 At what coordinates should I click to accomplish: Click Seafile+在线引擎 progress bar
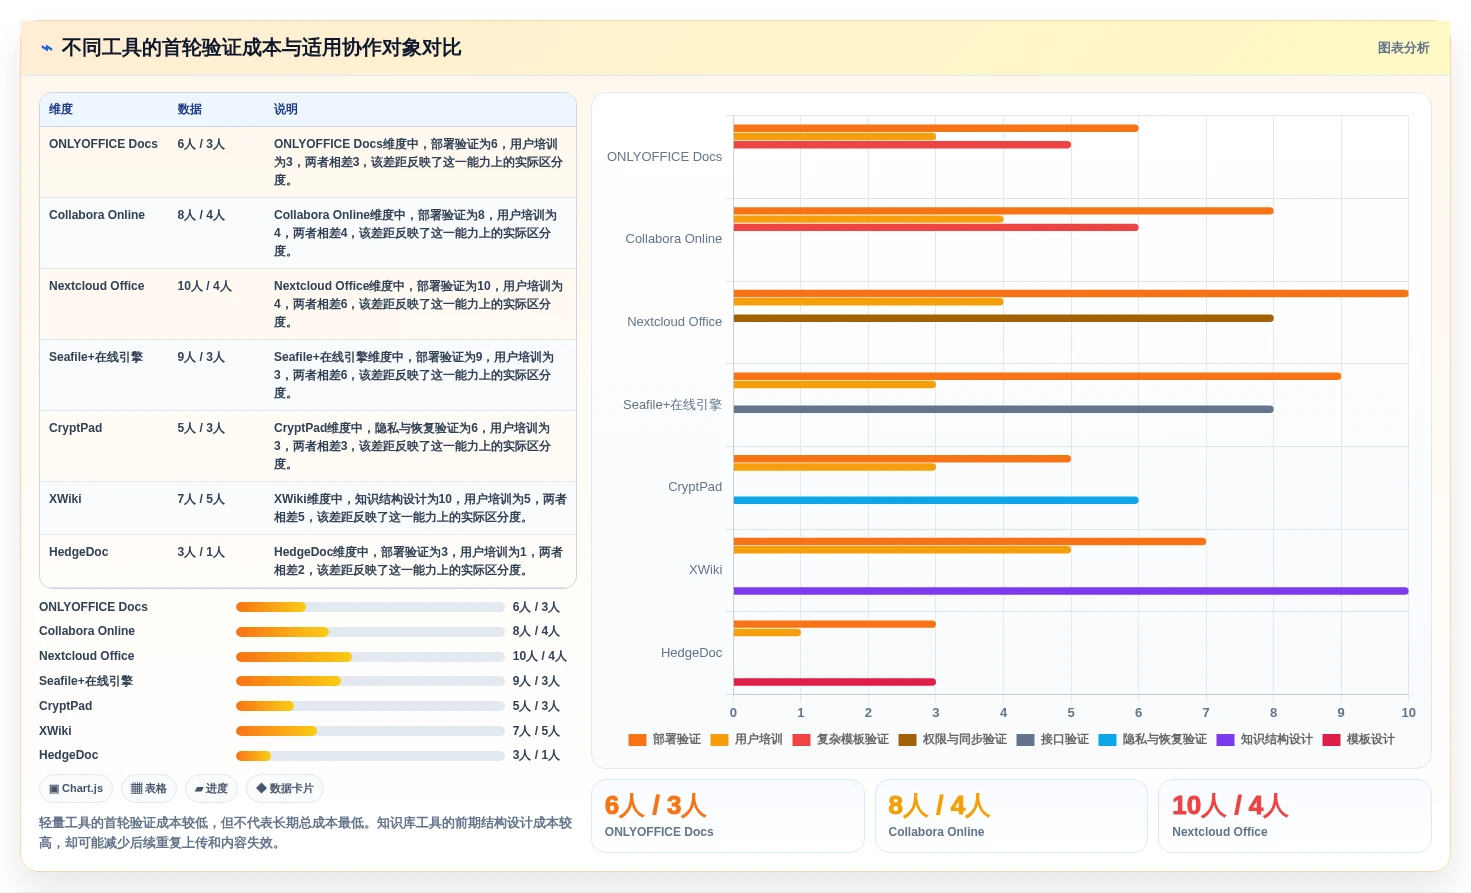370,681
